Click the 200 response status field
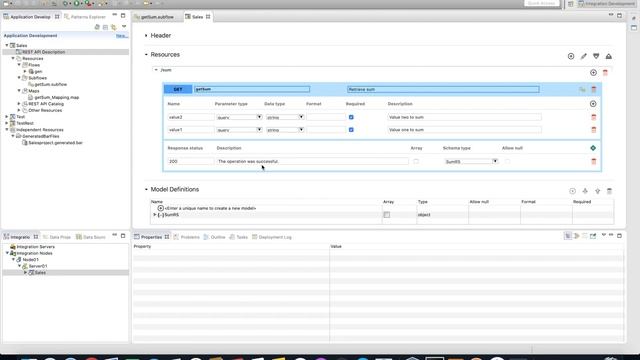 [190, 162]
